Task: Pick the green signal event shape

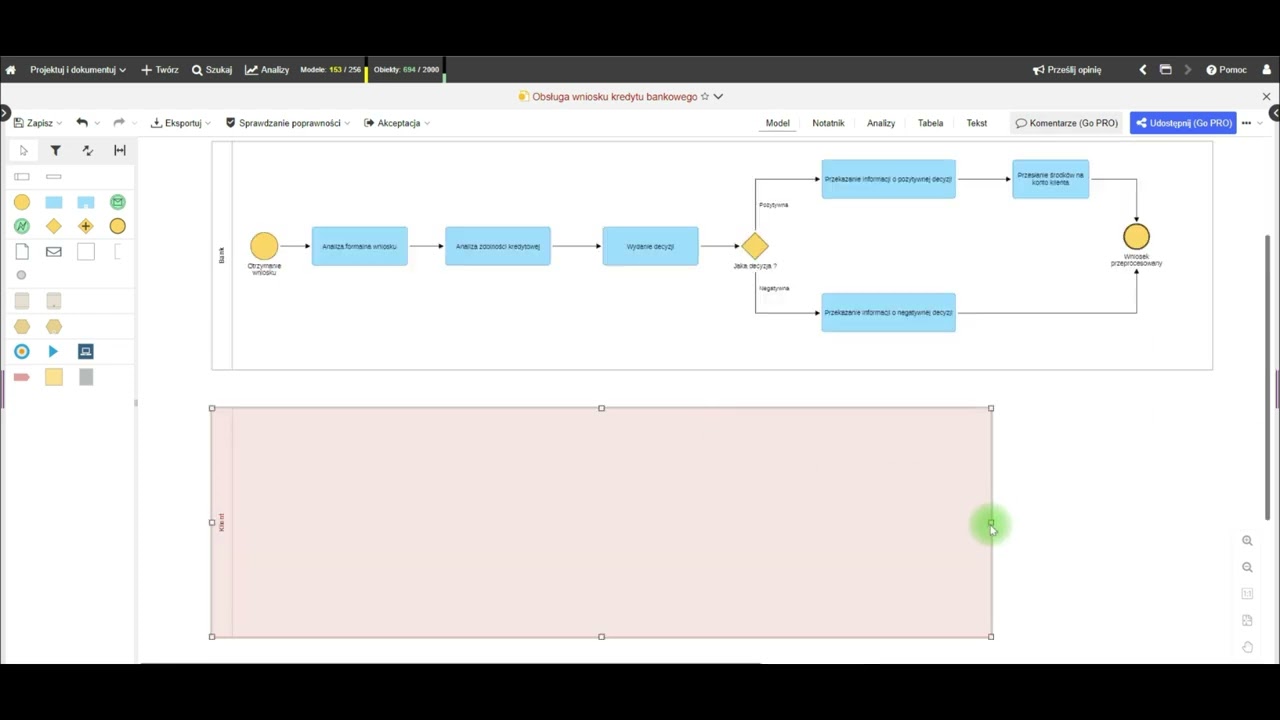Action: (22, 226)
